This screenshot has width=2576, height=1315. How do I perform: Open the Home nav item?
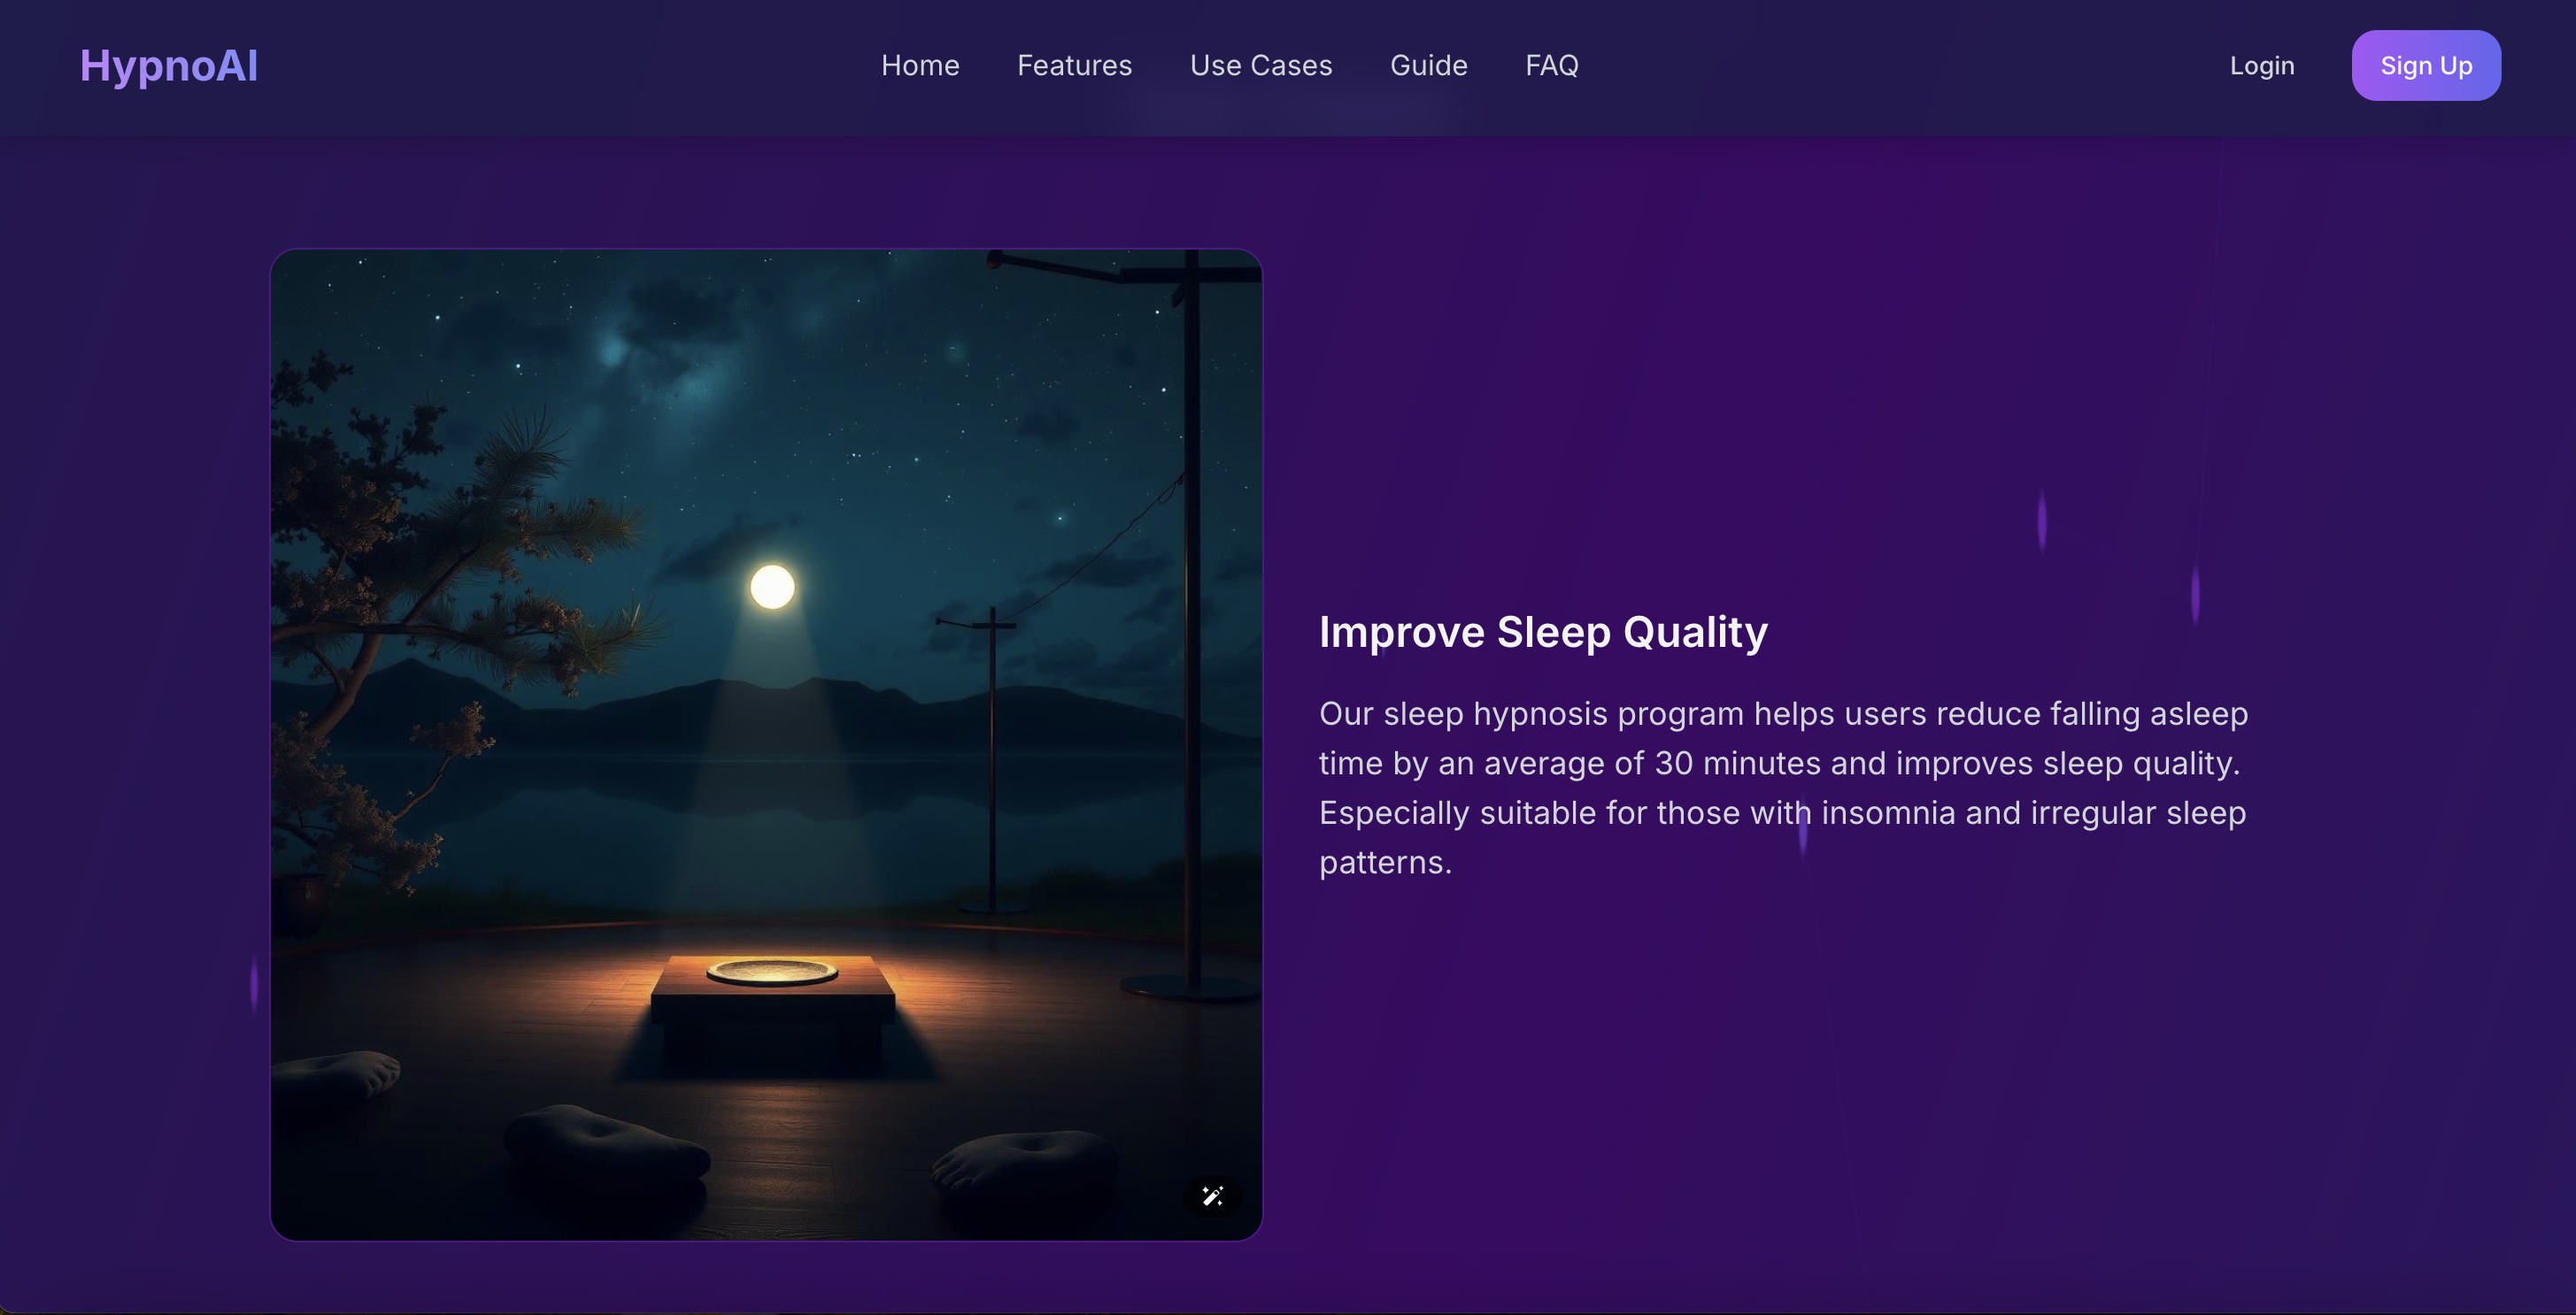click(919, 66)
